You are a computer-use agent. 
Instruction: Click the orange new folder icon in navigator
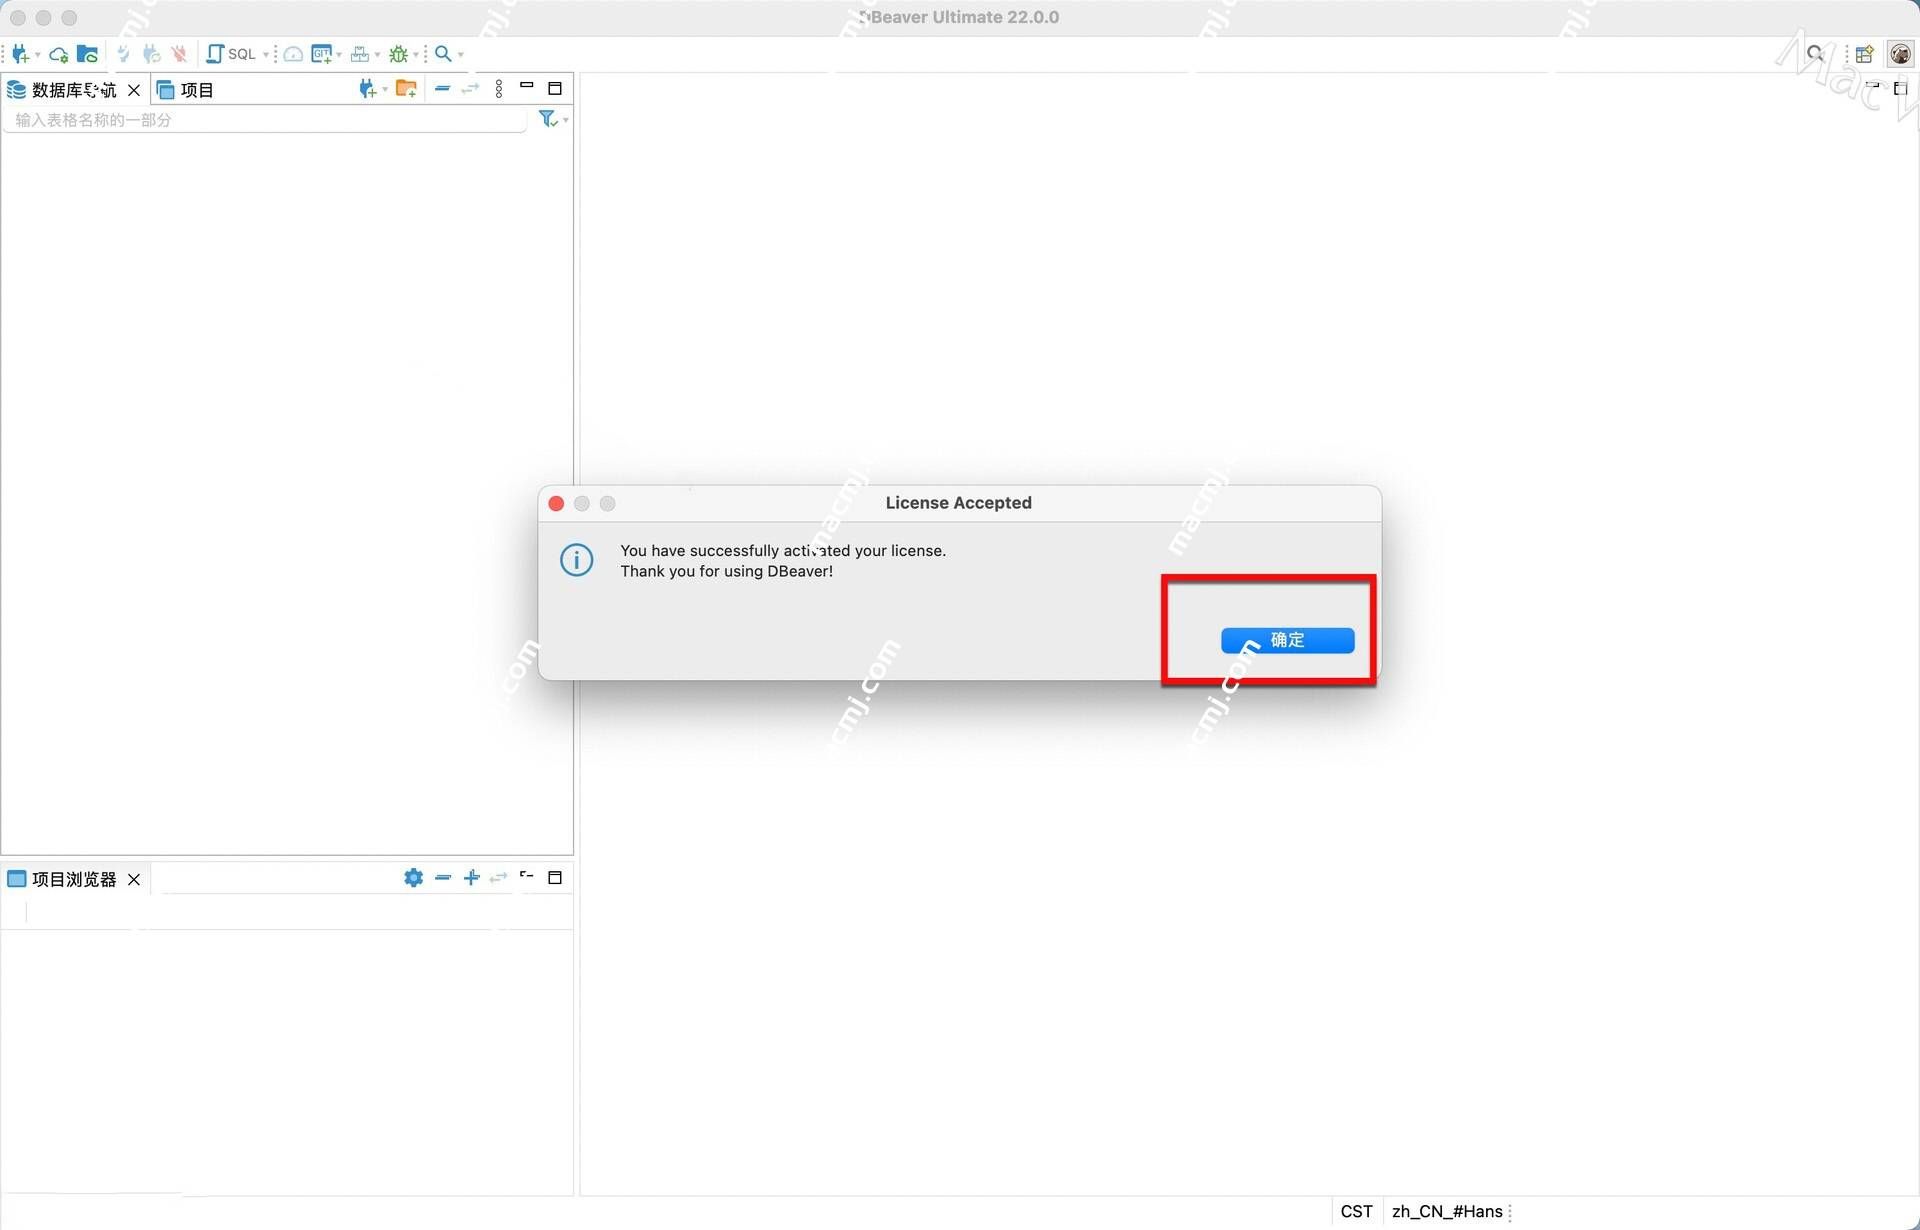point(406,89)
